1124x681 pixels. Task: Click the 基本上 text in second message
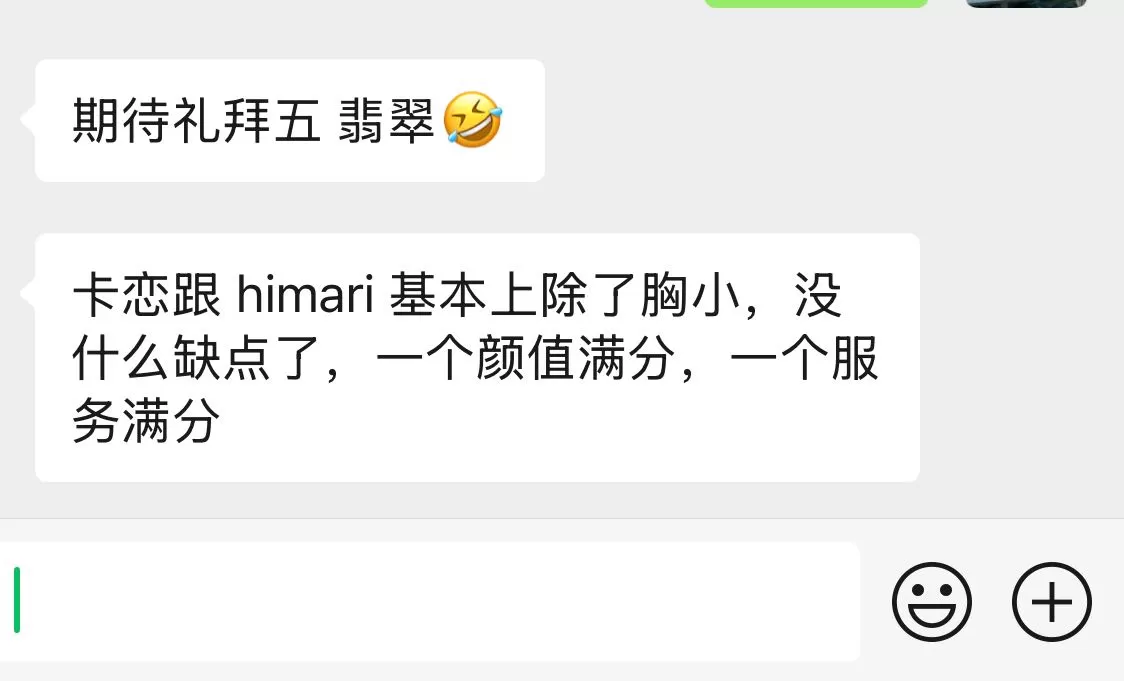click(x=463, y=295)
